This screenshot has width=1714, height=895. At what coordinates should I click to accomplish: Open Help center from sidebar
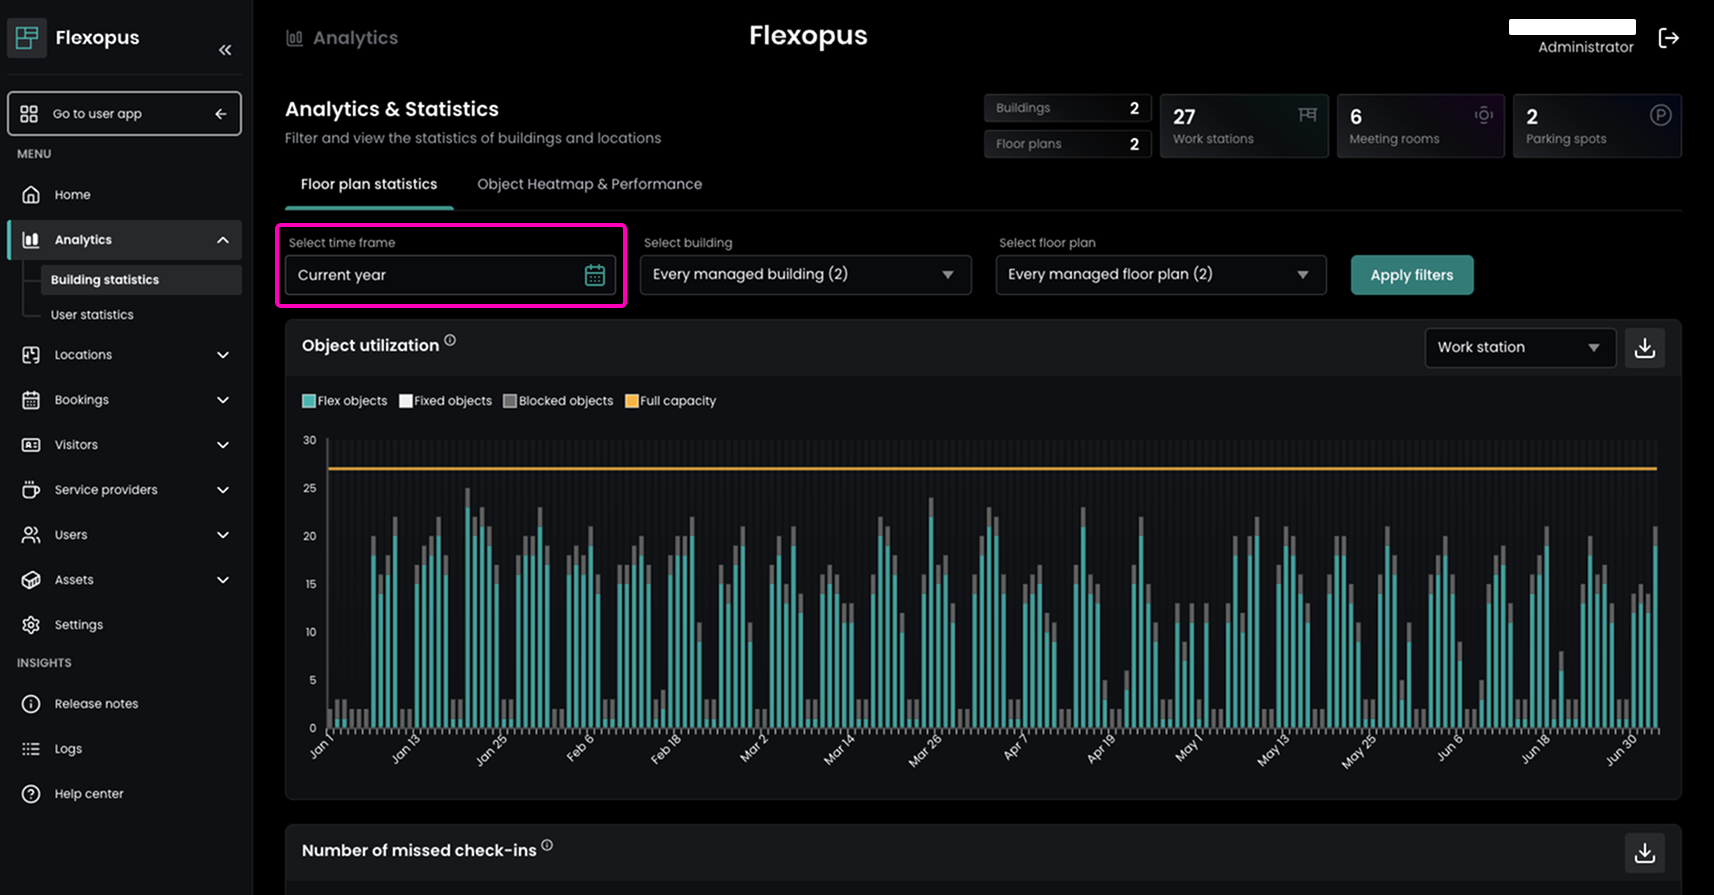tap(88, 794)
